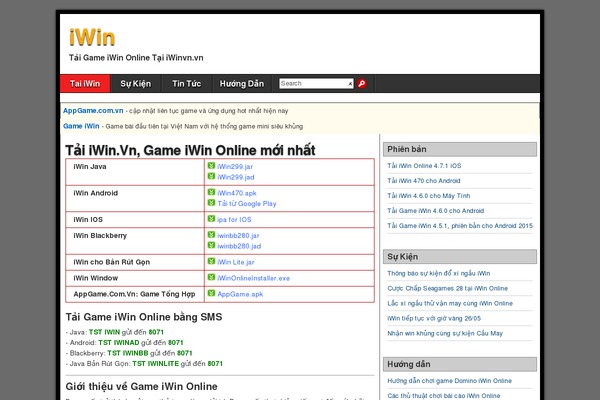This screenshot has width=600, height=400.
Task: Open Tải iWin 470 cho Android link
Action: [424, 181]
